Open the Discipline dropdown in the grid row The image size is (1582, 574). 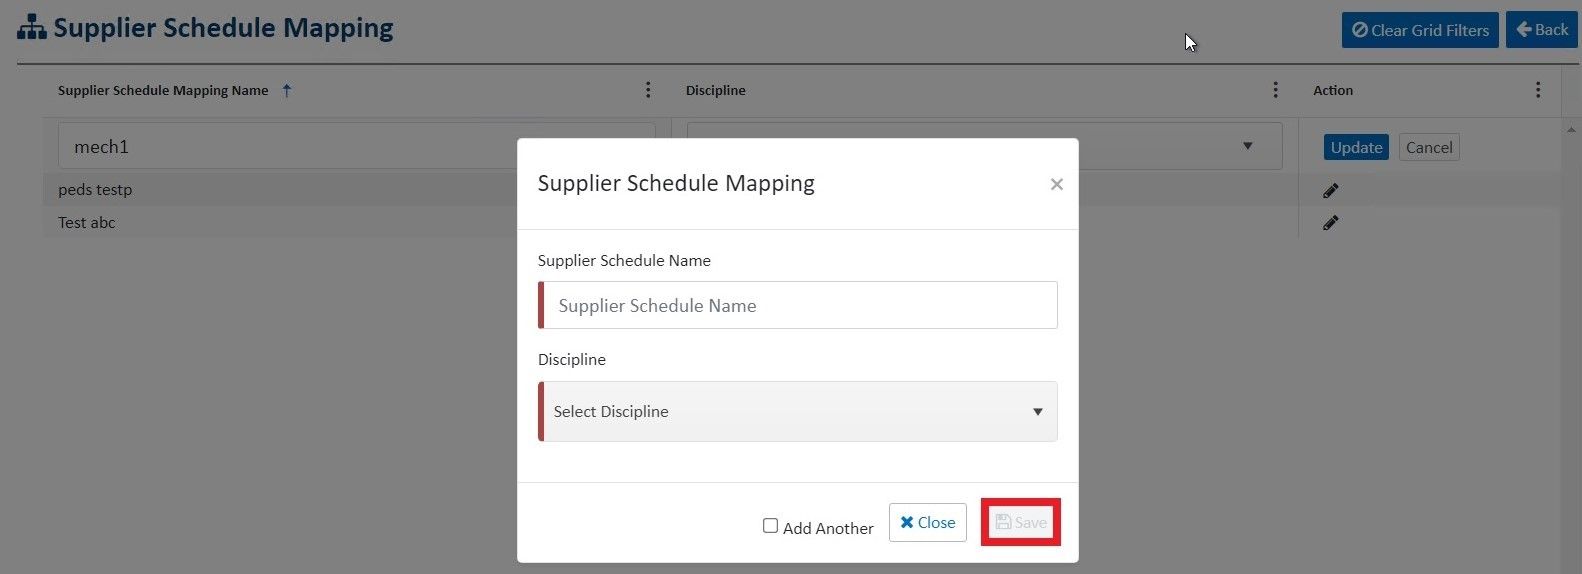(x=1247, y=146)
